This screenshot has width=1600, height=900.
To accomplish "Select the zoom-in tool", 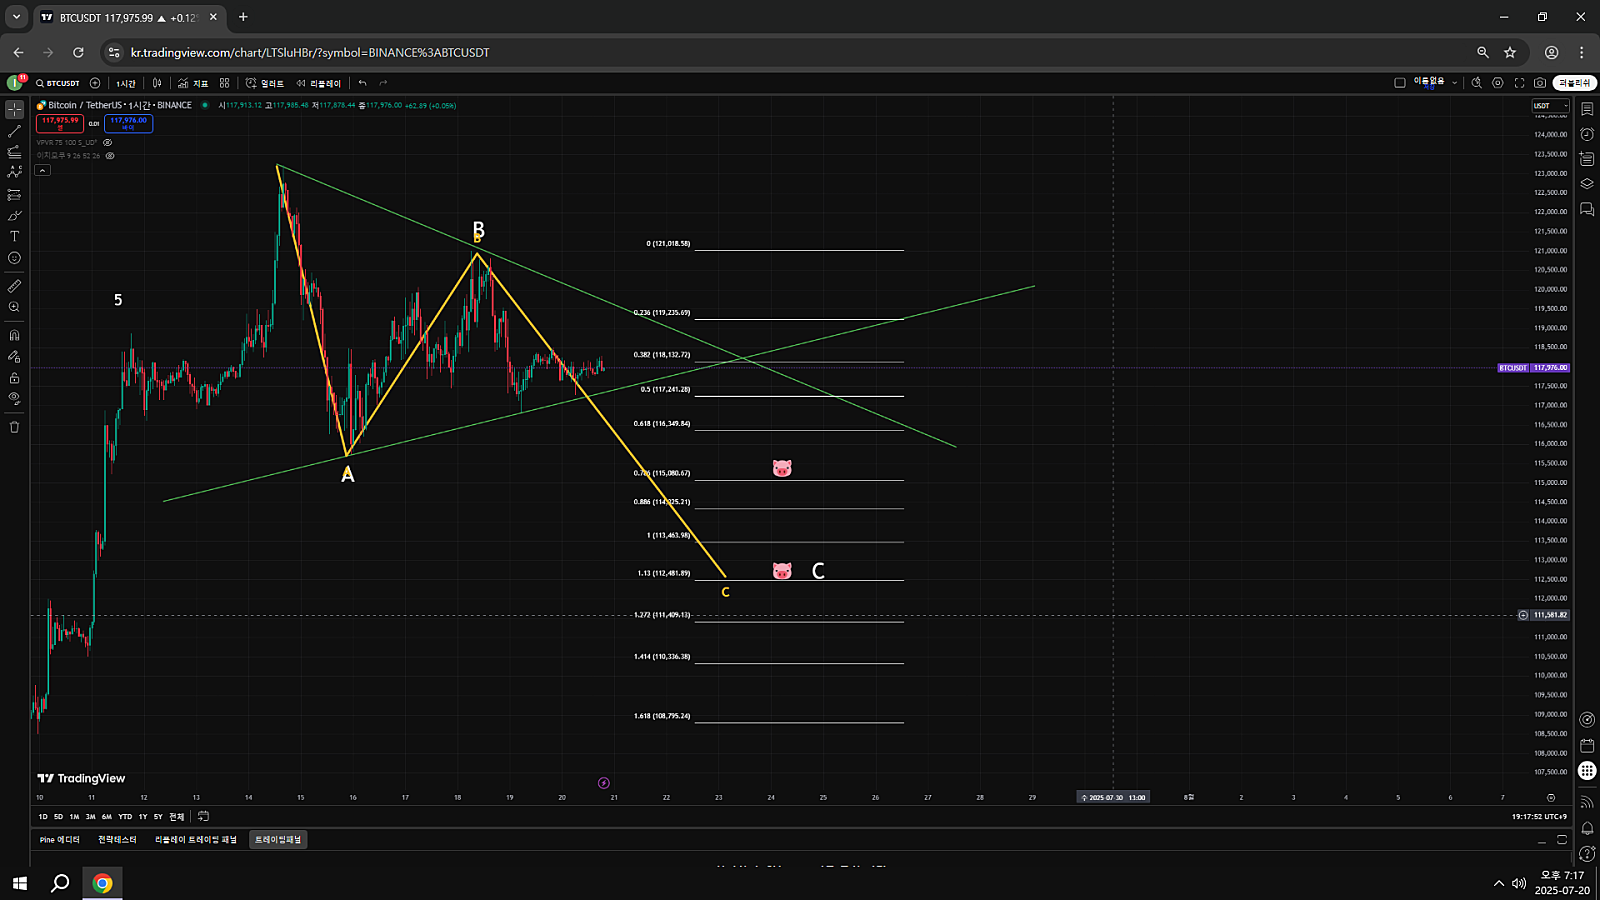I will coord(14,307).
